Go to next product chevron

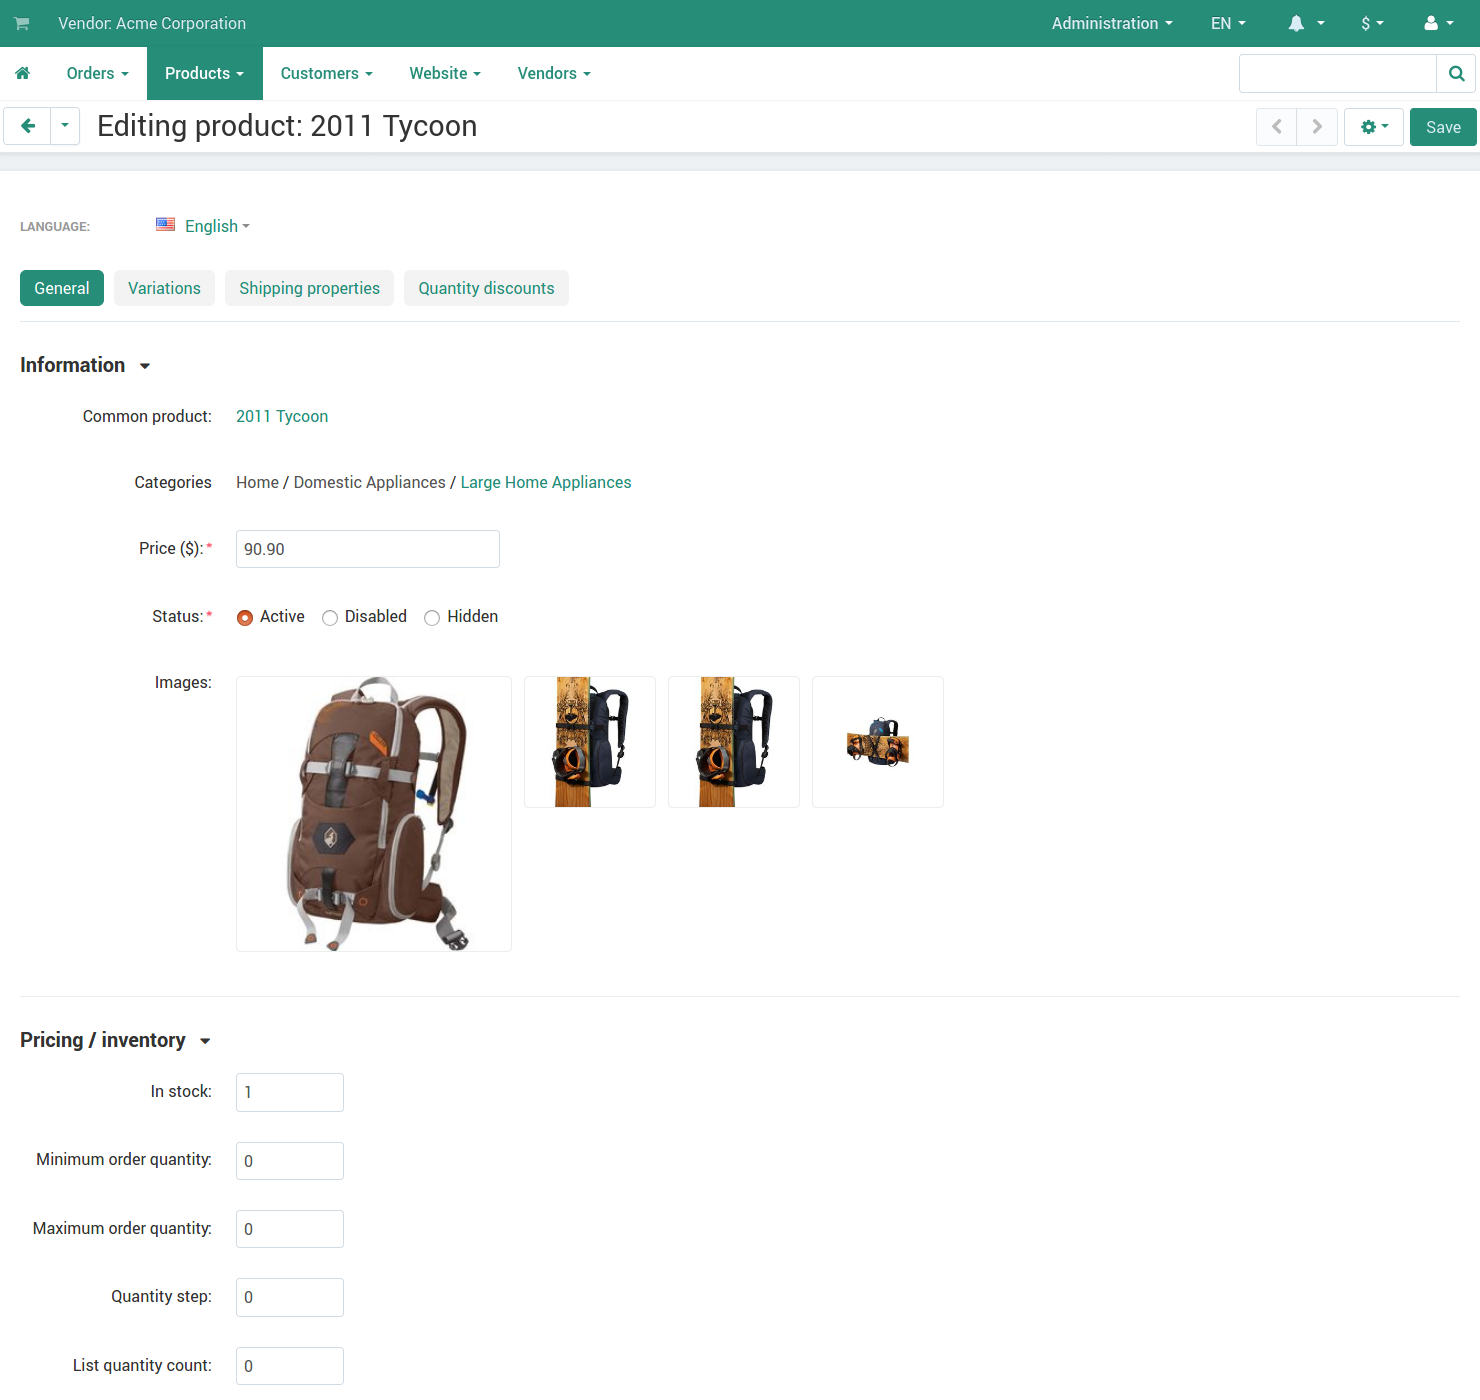point(1317,127)
